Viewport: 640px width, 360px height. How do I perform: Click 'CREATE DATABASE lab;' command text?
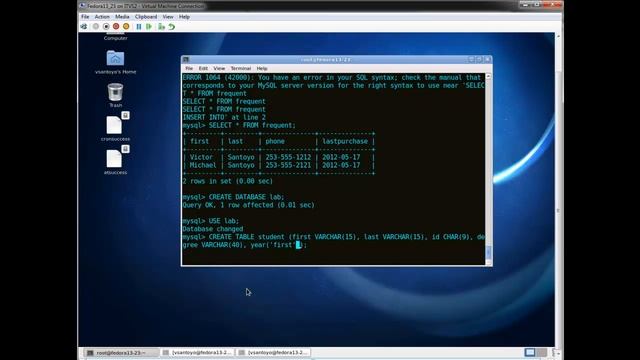point(247,197)
